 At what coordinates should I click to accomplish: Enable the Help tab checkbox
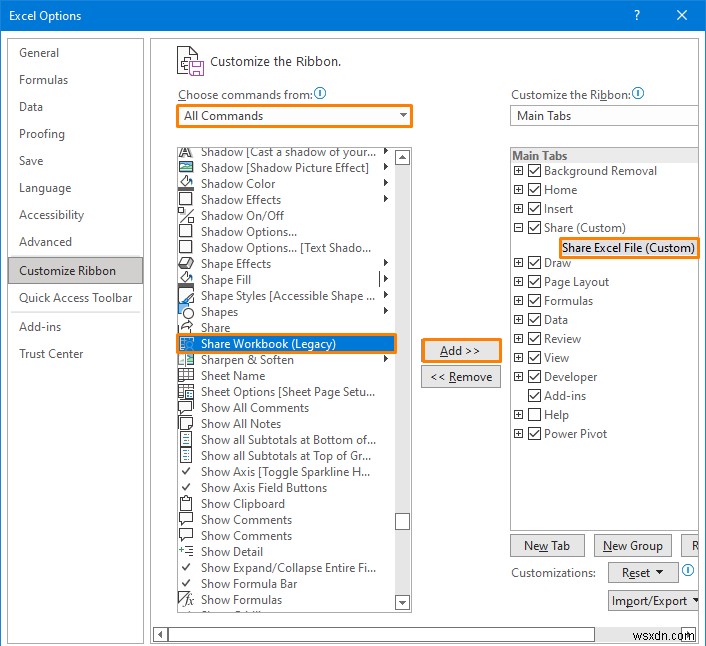coord(534,415)
